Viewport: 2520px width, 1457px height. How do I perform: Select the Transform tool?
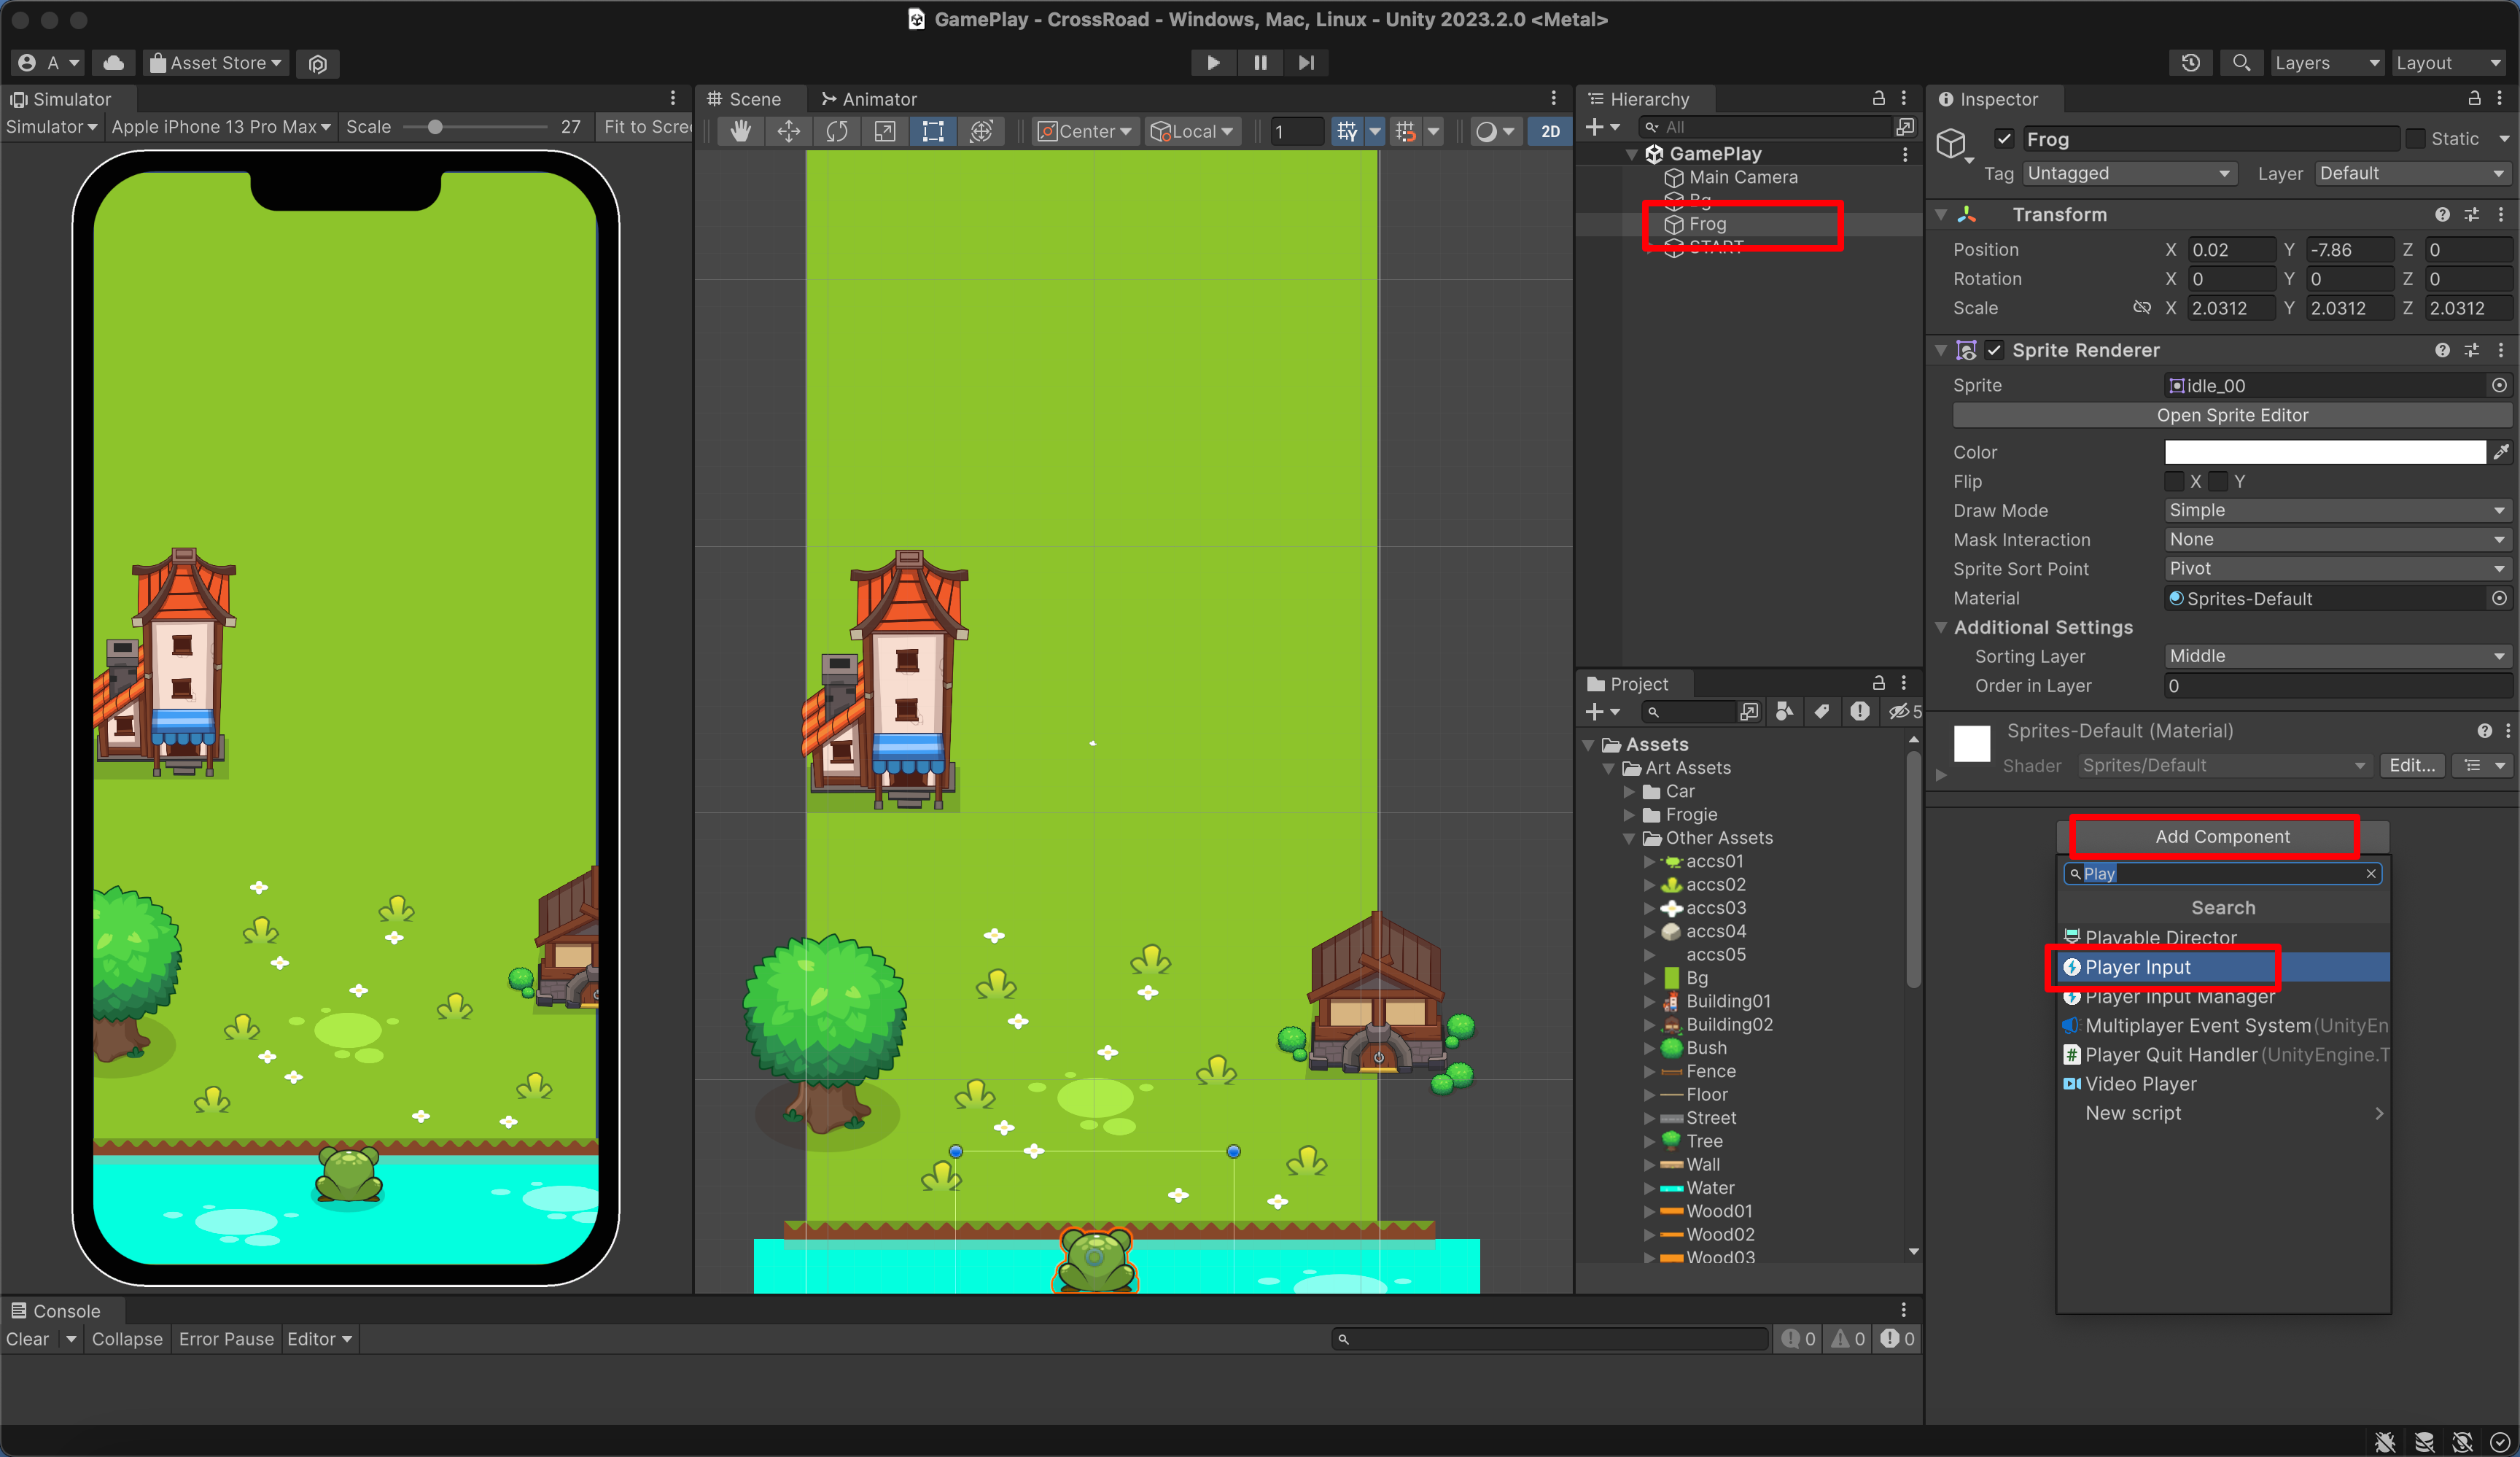pyautogui.click(x=981, y=131)
